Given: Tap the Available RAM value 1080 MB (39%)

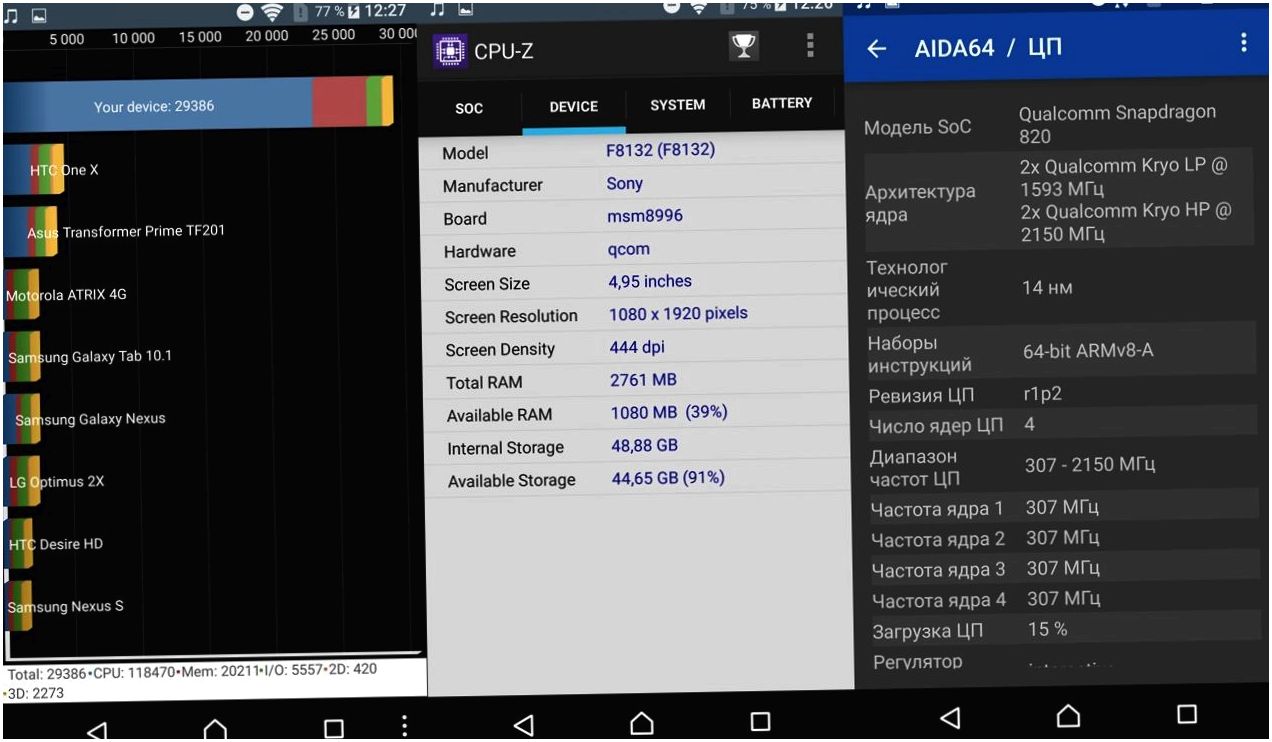Looking at the screenshot, I should tap(669, 412).
